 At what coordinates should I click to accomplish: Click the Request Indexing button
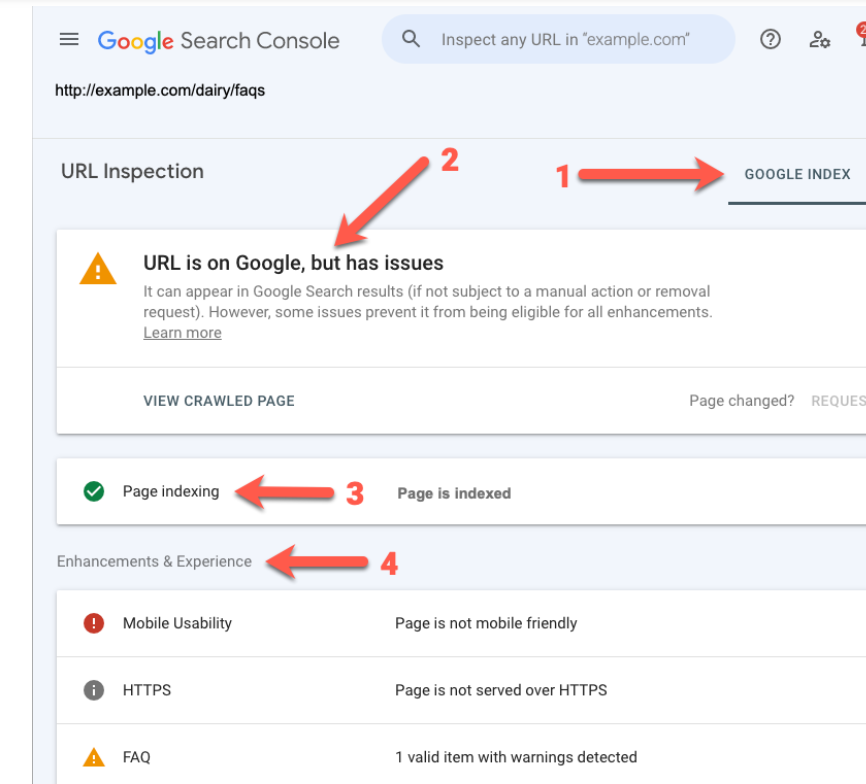pos(838,401)
